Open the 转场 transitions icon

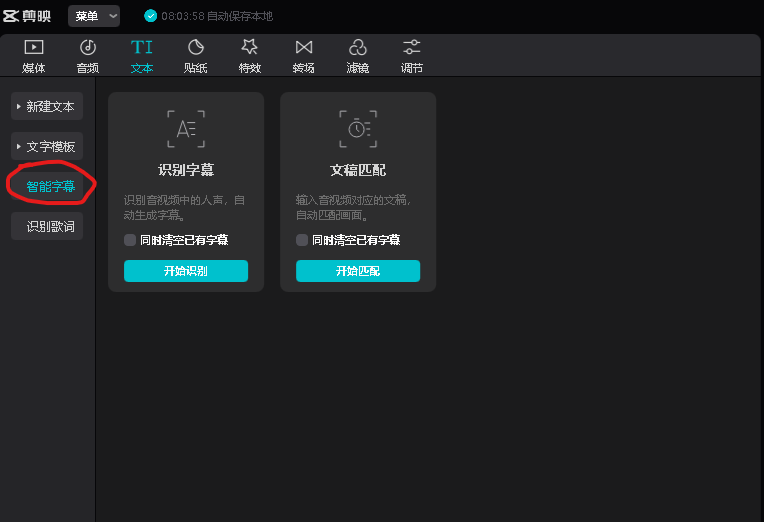pyautogui.click(x=304, y=47)
